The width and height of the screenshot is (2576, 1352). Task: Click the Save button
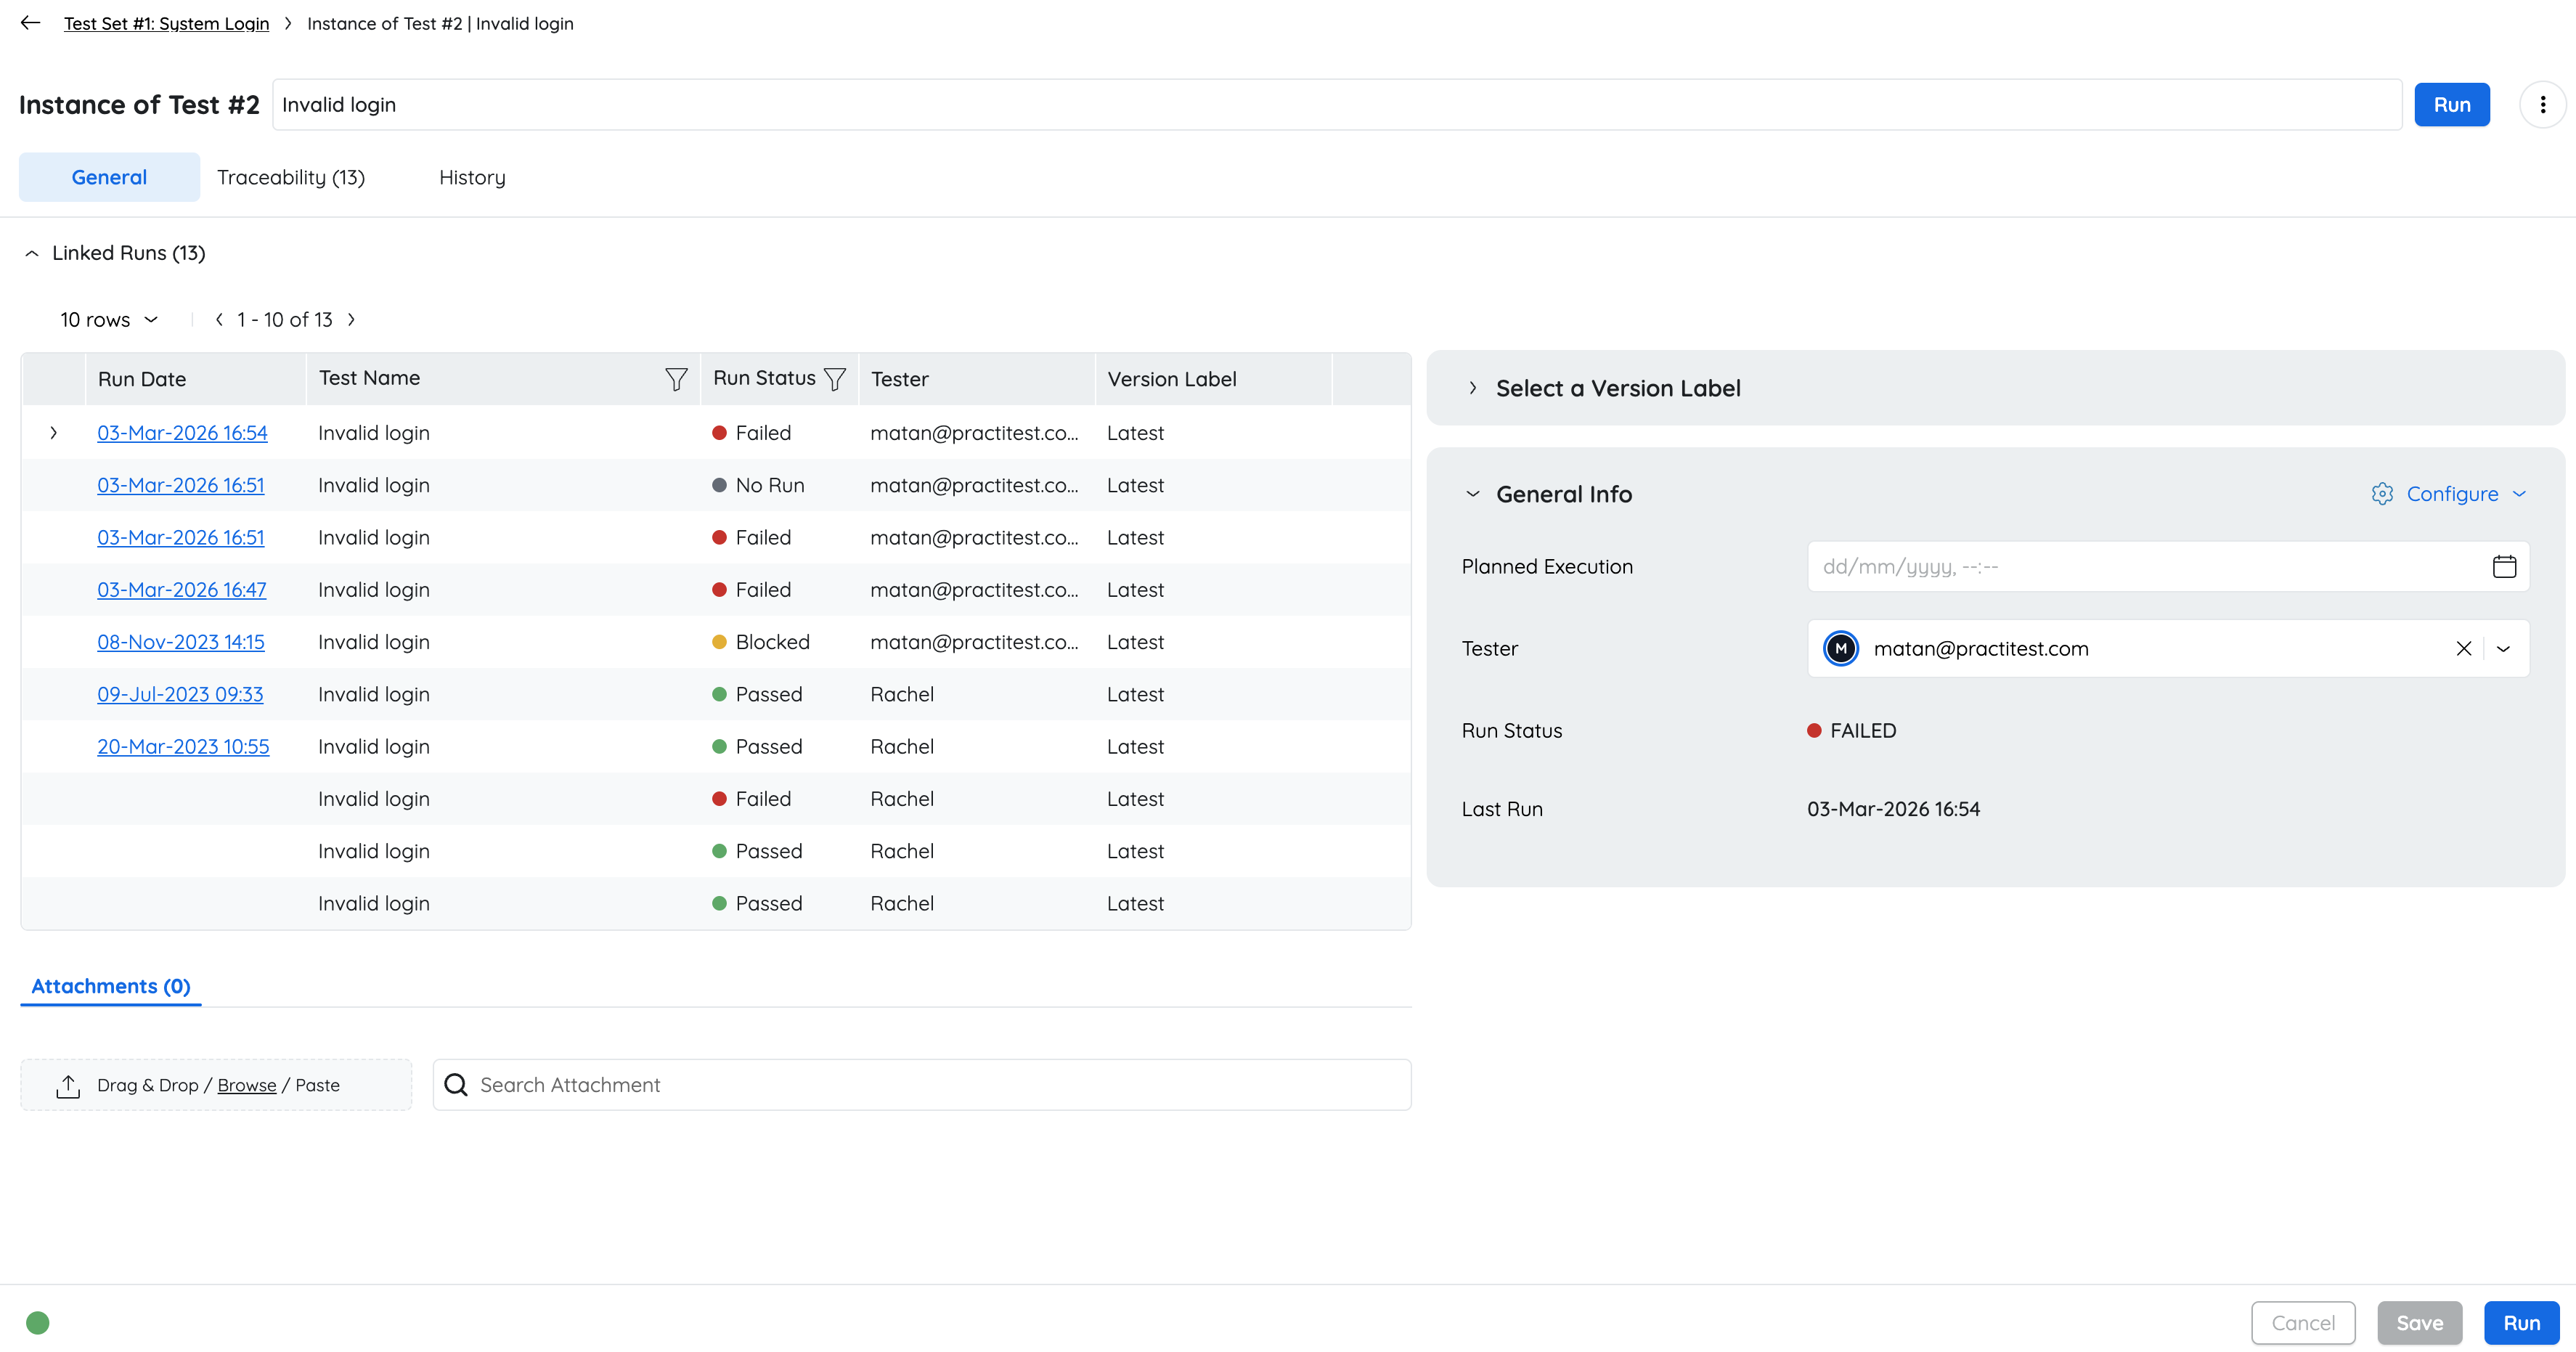[x=2420, y=1323]
